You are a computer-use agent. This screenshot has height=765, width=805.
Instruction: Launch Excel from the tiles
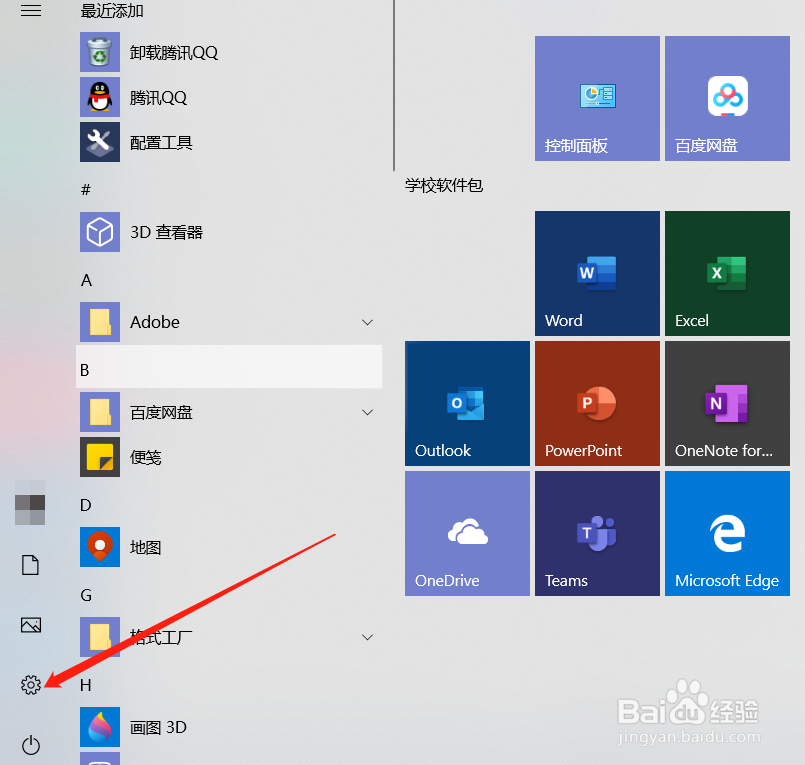[727, 274]
